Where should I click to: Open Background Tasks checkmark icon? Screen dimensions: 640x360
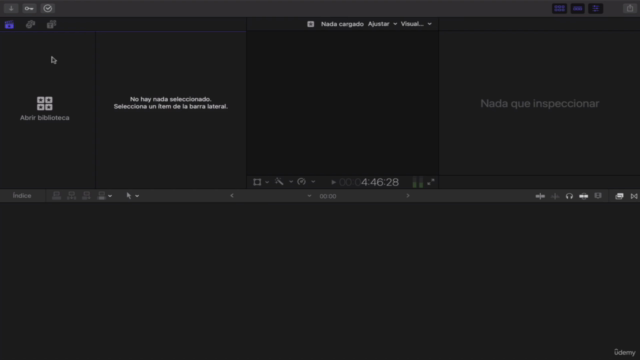click(x=48, y=8)
